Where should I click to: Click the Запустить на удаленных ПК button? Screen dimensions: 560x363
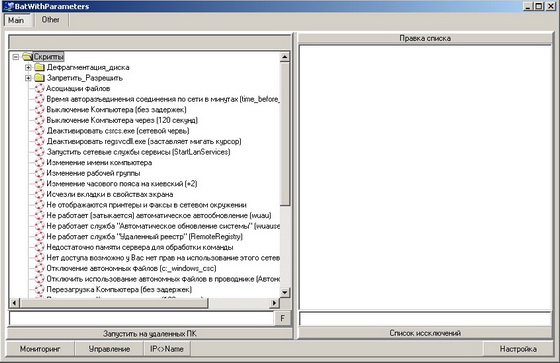(x=150, y=334)
